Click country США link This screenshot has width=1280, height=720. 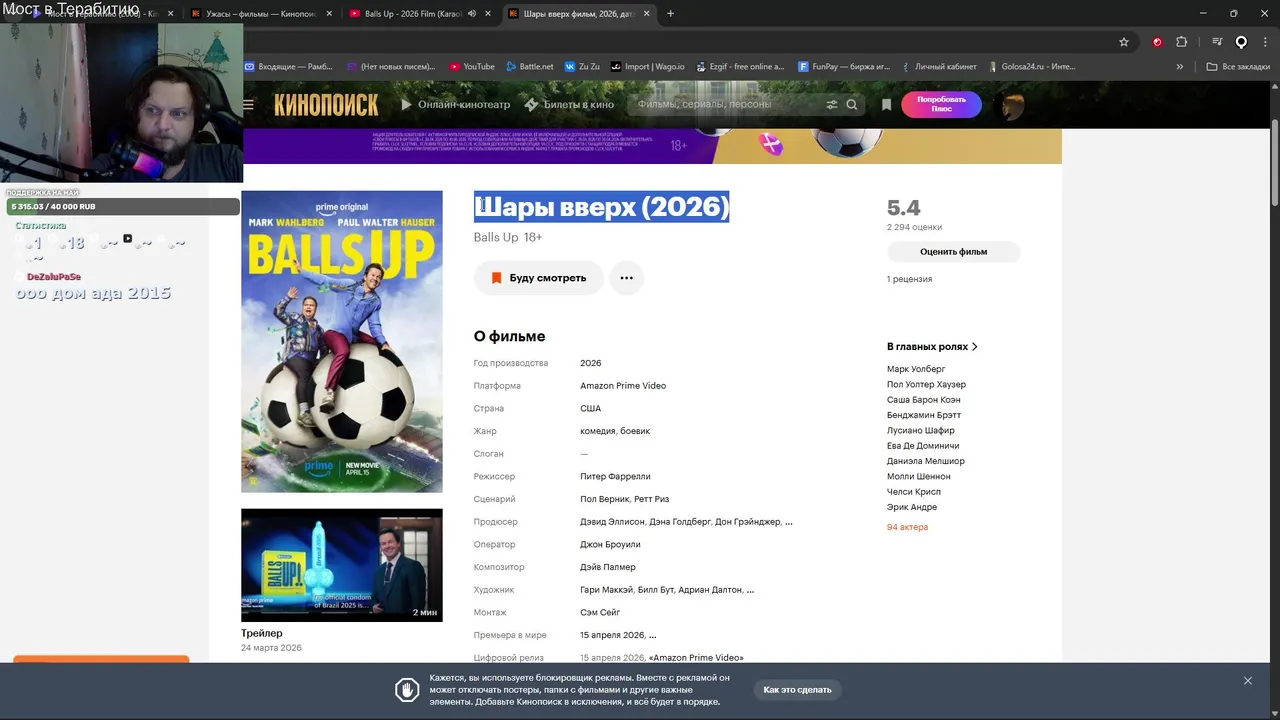[590, 409]
